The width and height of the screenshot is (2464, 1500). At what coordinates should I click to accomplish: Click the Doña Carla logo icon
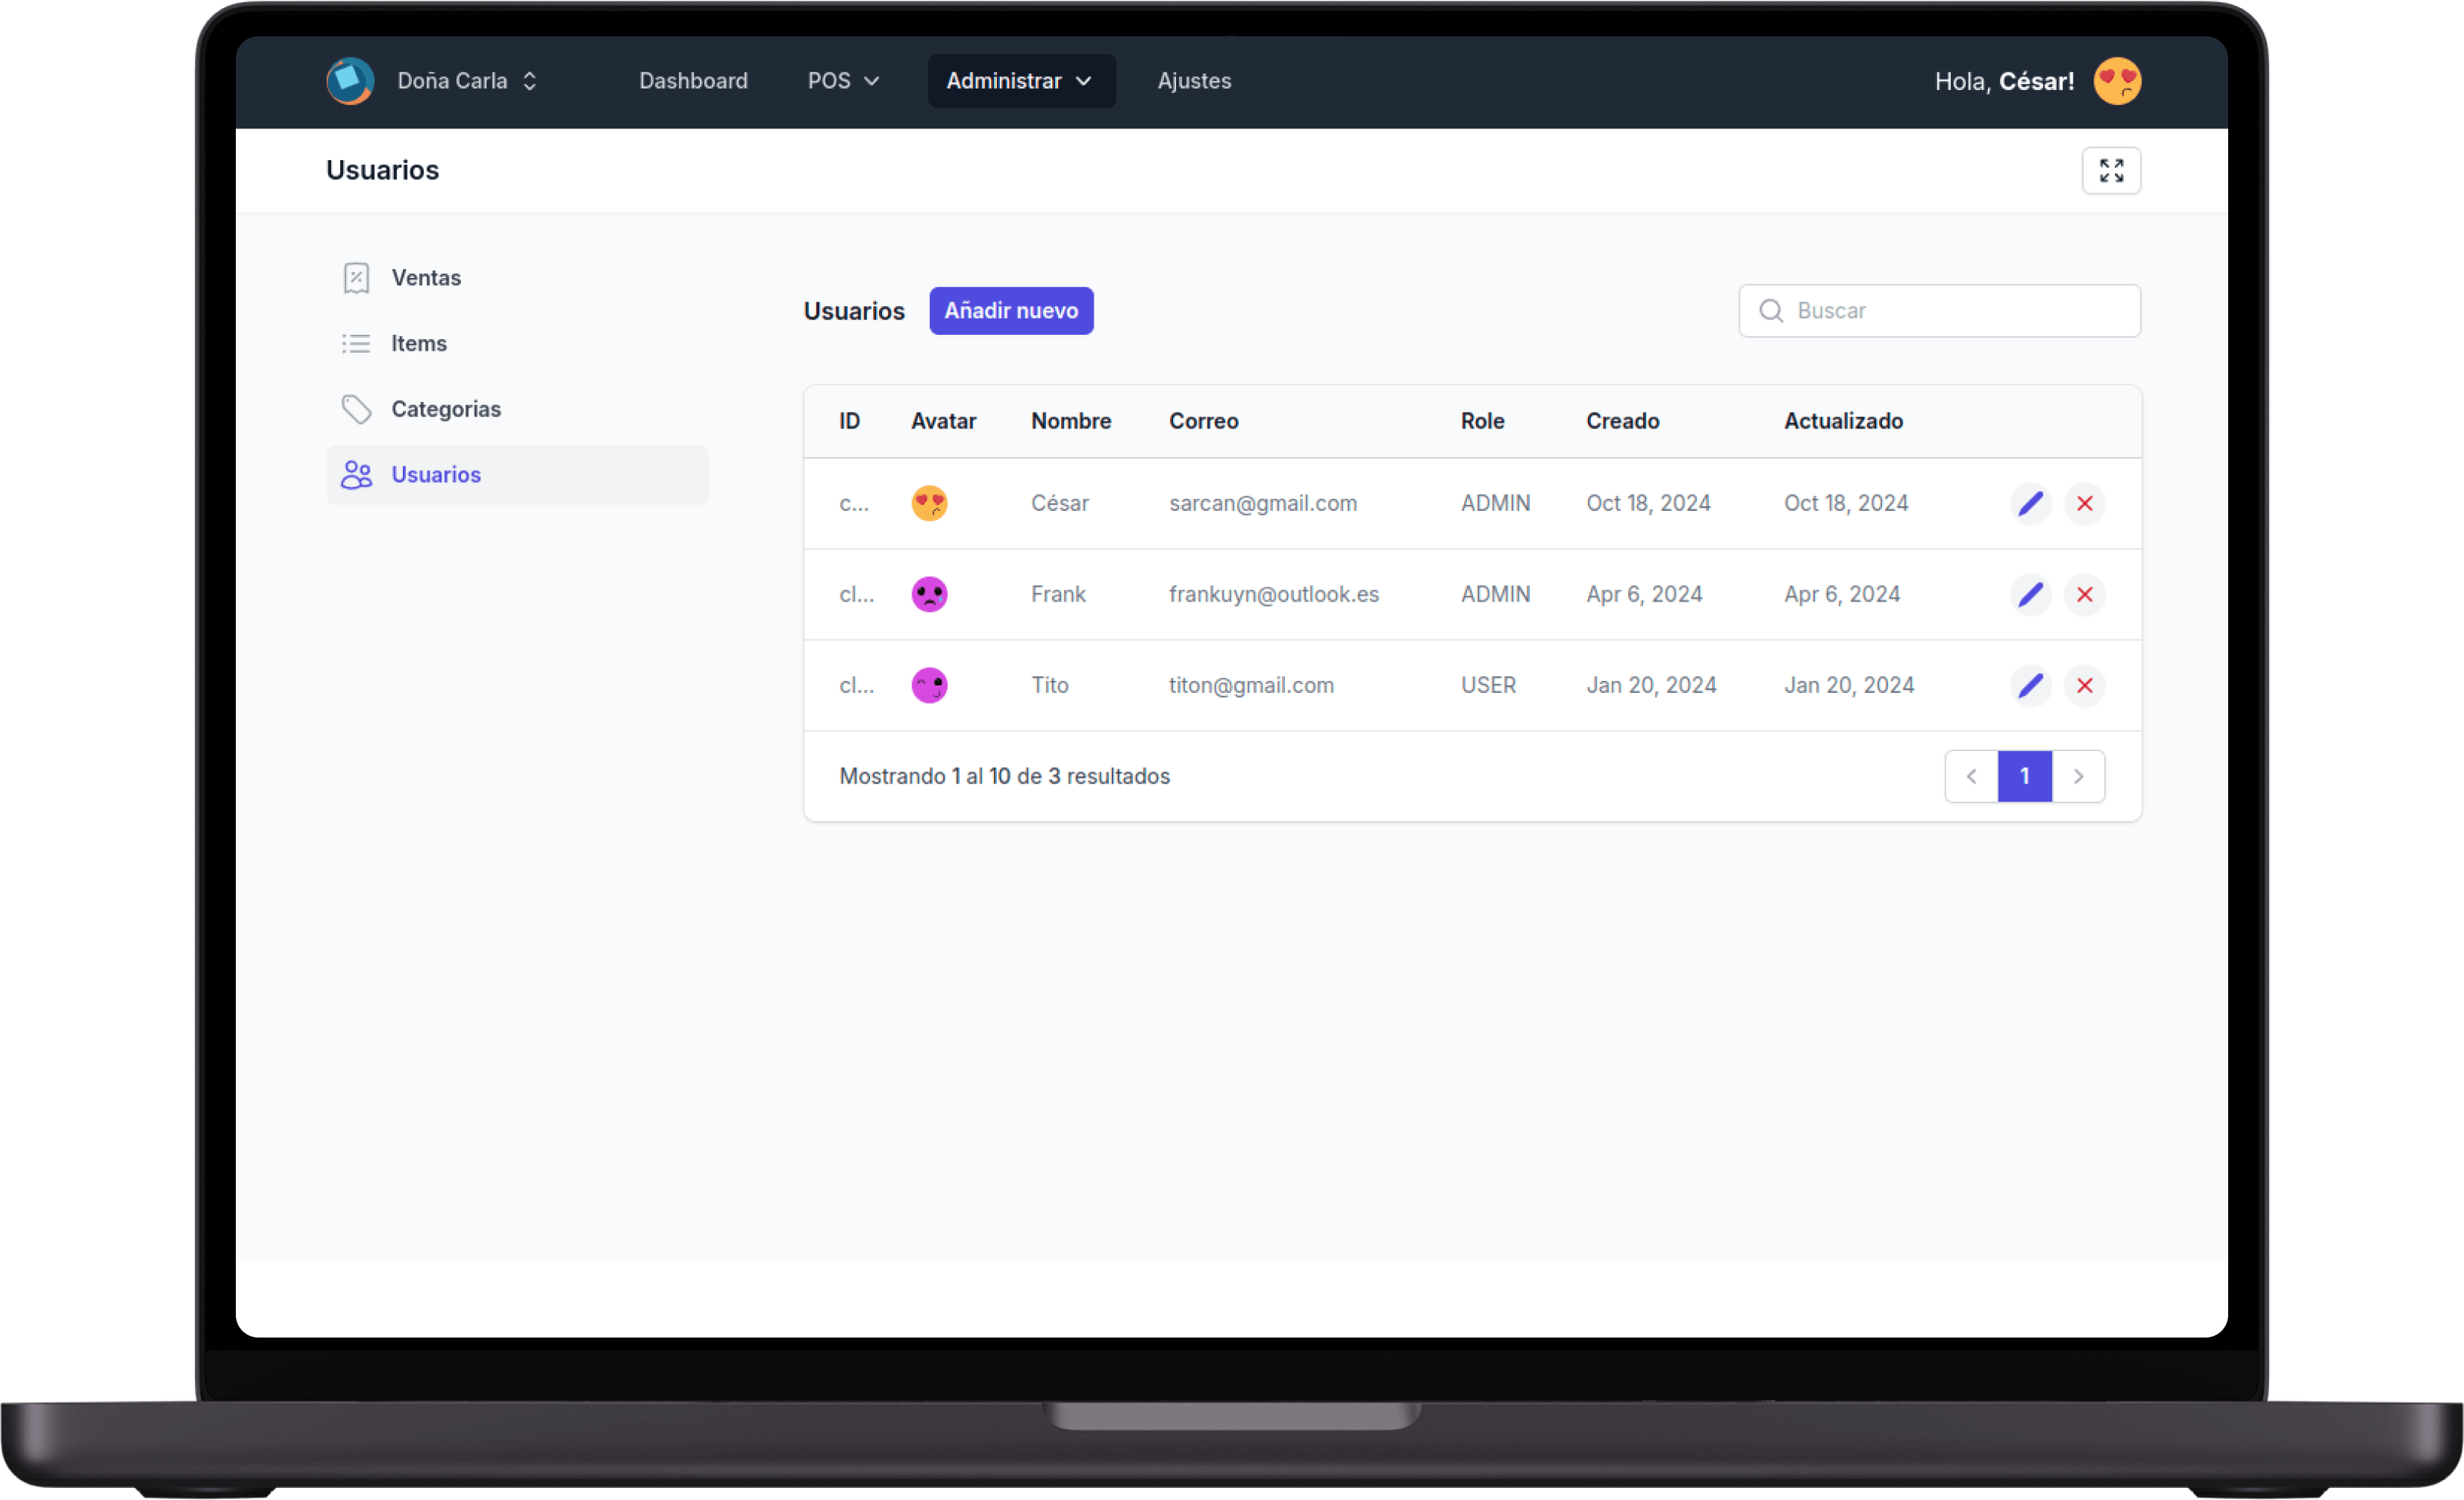tap(350, 81)
